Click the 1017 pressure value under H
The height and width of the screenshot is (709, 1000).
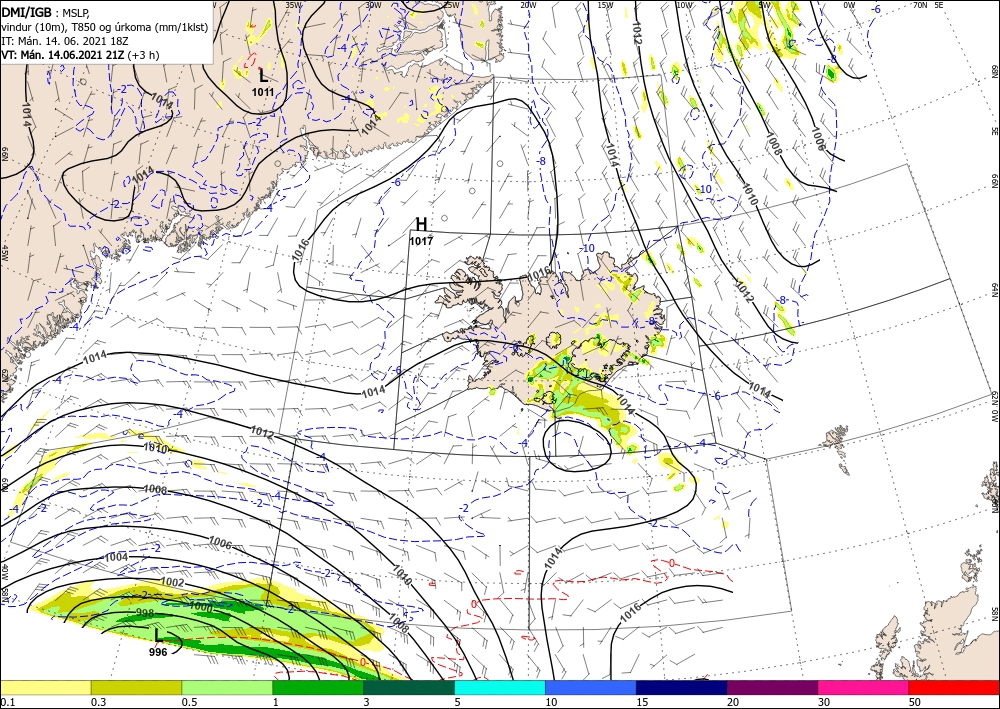click(x=421, y=241)
